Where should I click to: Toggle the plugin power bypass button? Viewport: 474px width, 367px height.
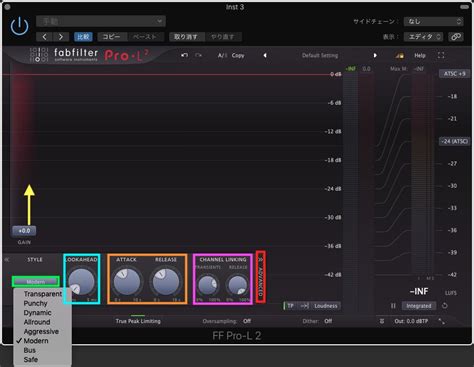19,26
